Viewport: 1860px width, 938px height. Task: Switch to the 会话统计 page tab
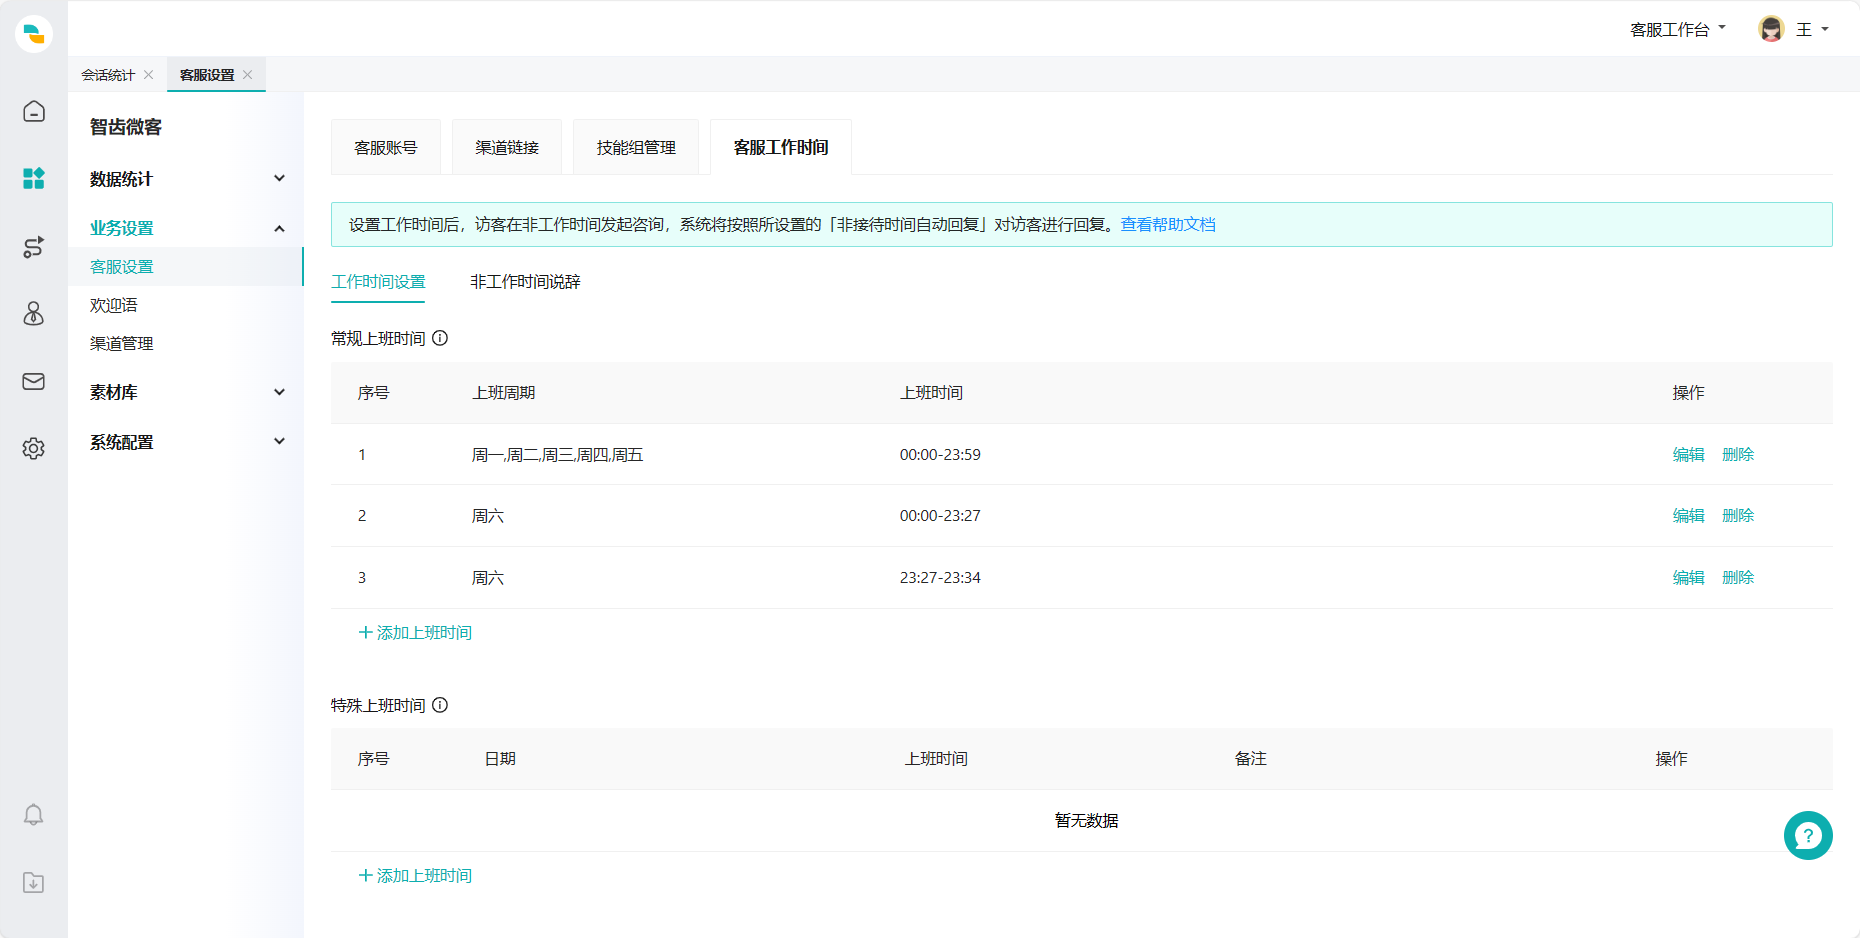tap(108, 75)
